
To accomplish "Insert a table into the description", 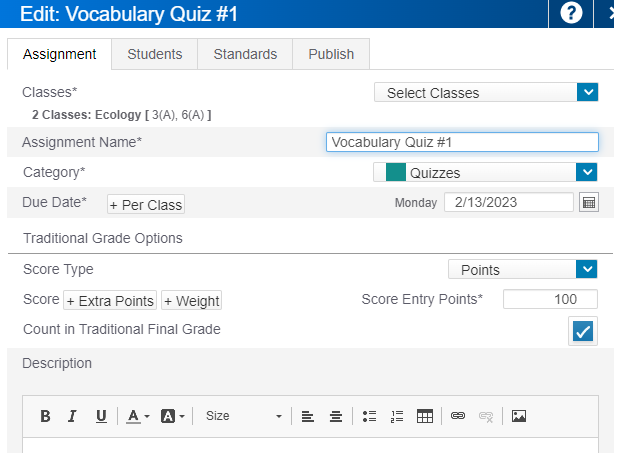I will (424, 416).
